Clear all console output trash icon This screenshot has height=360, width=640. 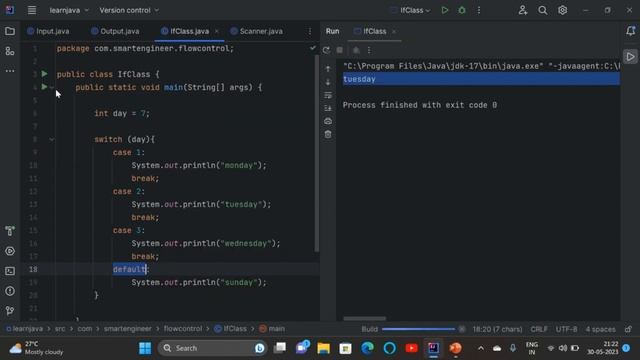pos(328,134)
